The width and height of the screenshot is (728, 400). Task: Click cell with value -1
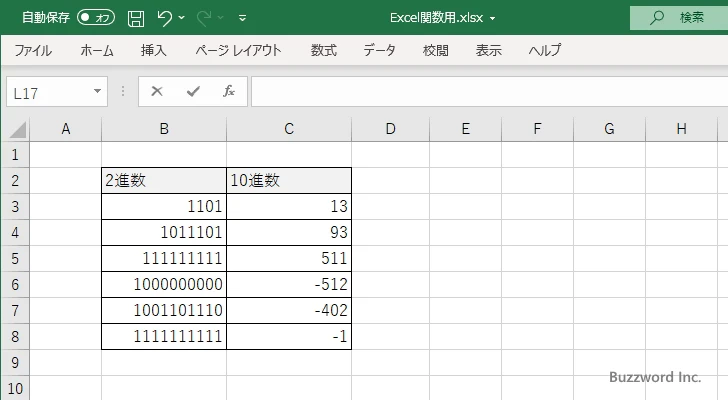[289, 336]
